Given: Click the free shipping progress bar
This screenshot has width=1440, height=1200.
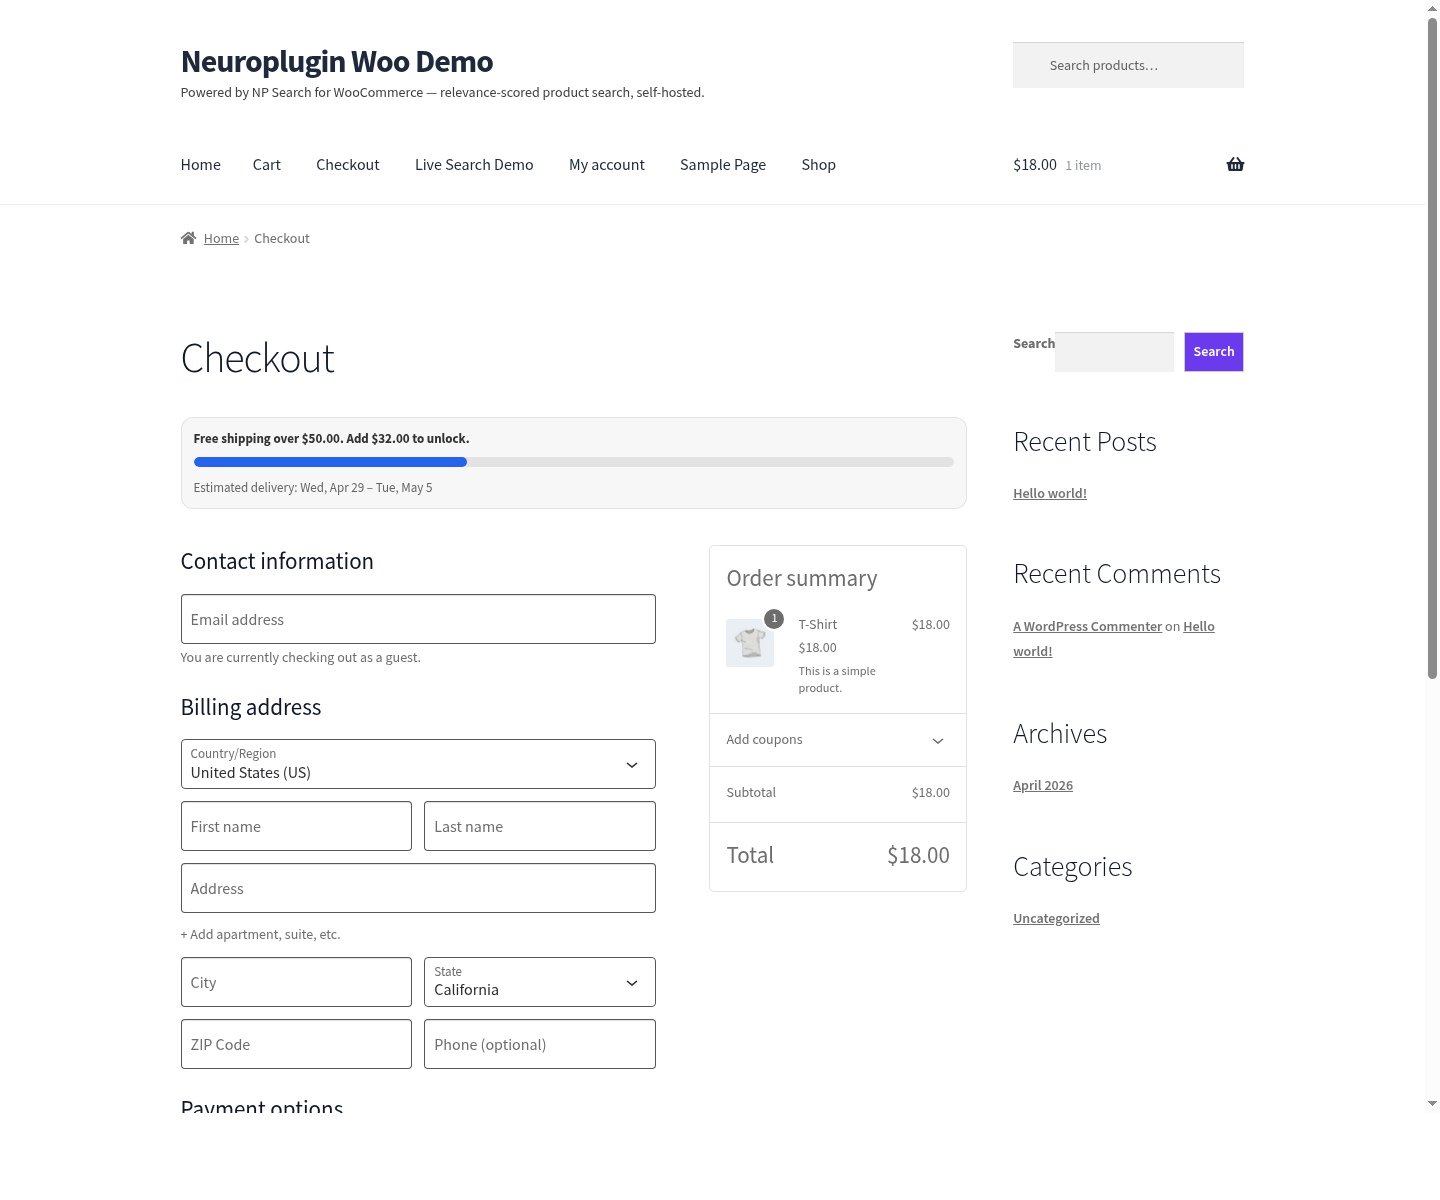Looking at the screenshot, I should 574,462.
